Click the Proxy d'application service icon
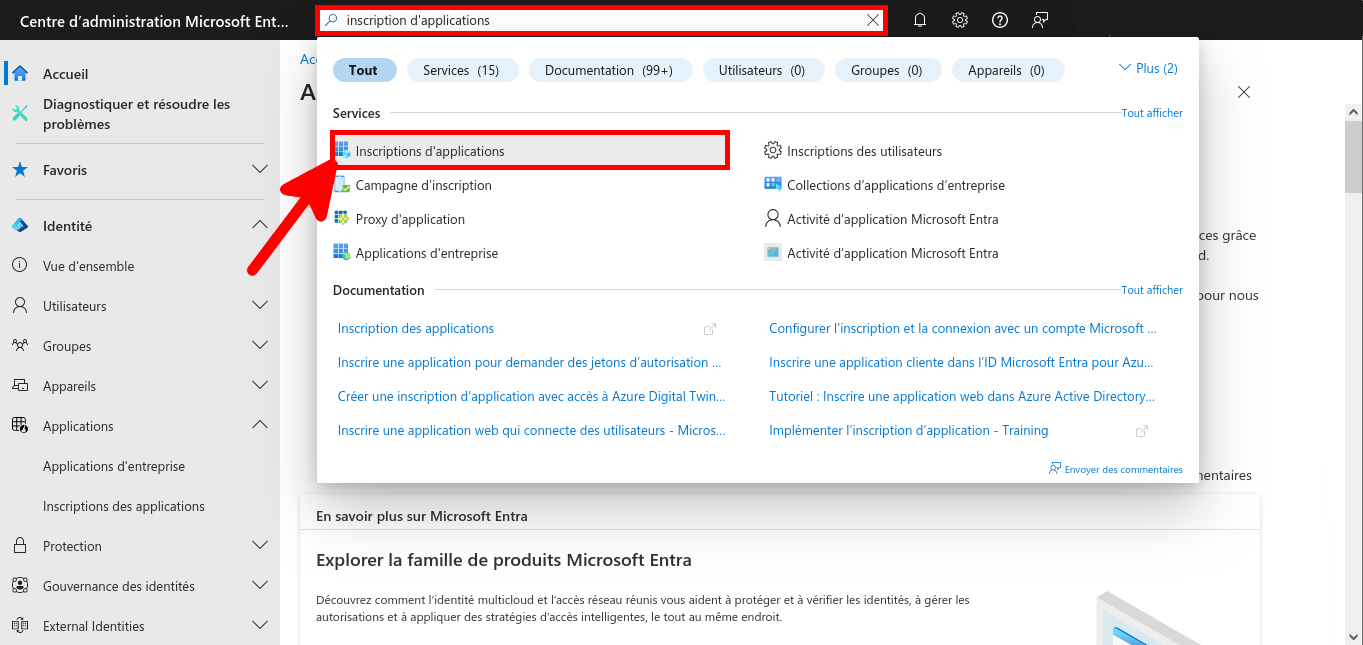This screenshot has height=645, width=1363. pos(343,218)
